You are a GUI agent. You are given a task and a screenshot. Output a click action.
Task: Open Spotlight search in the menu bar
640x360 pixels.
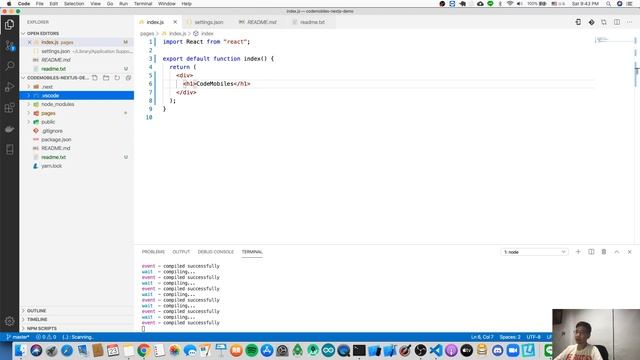coord(608,4)
